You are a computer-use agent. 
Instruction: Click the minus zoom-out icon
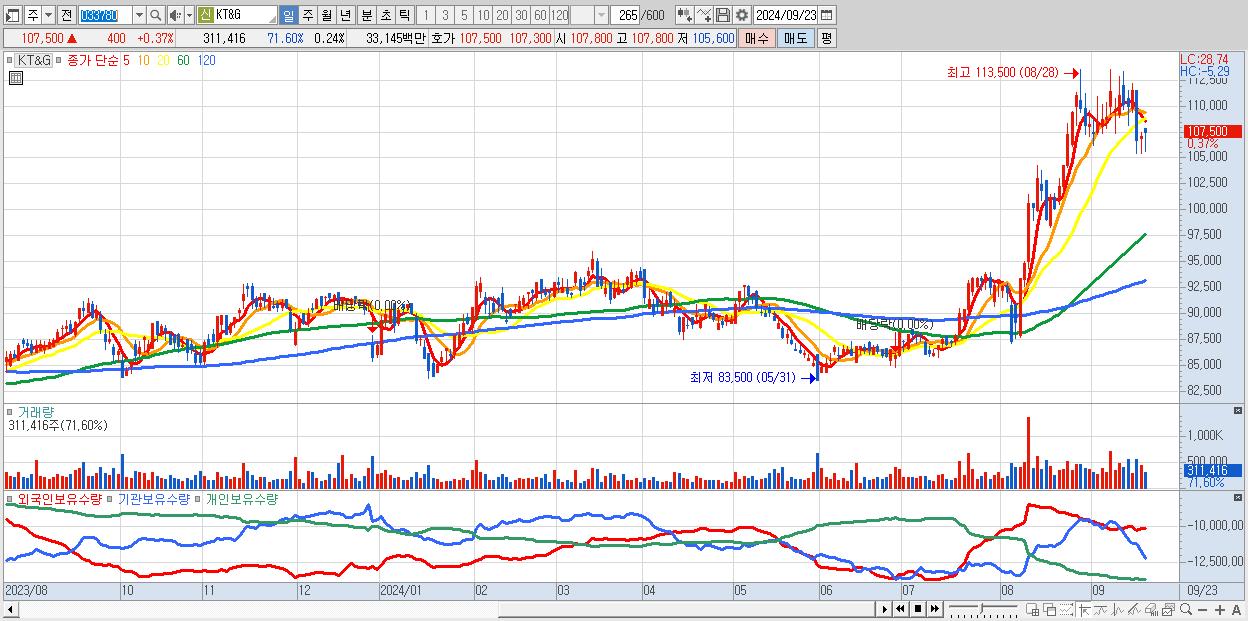coord(1203,610)
